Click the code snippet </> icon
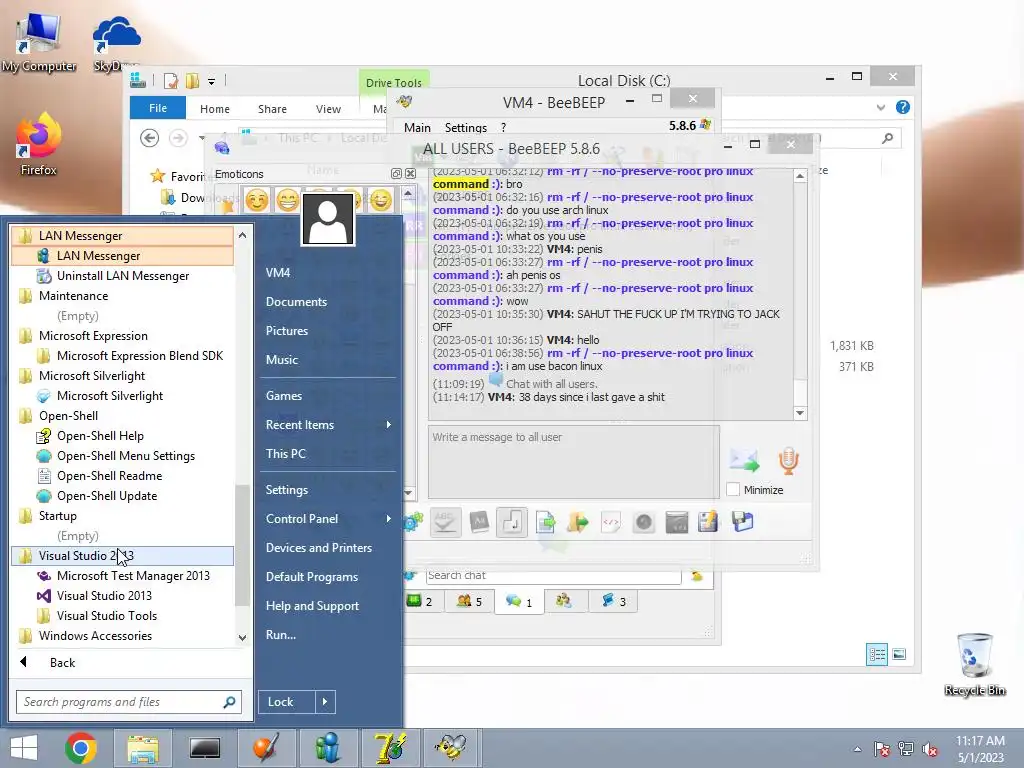Viewport: 1024px width, 768px height. click(611, 522)
